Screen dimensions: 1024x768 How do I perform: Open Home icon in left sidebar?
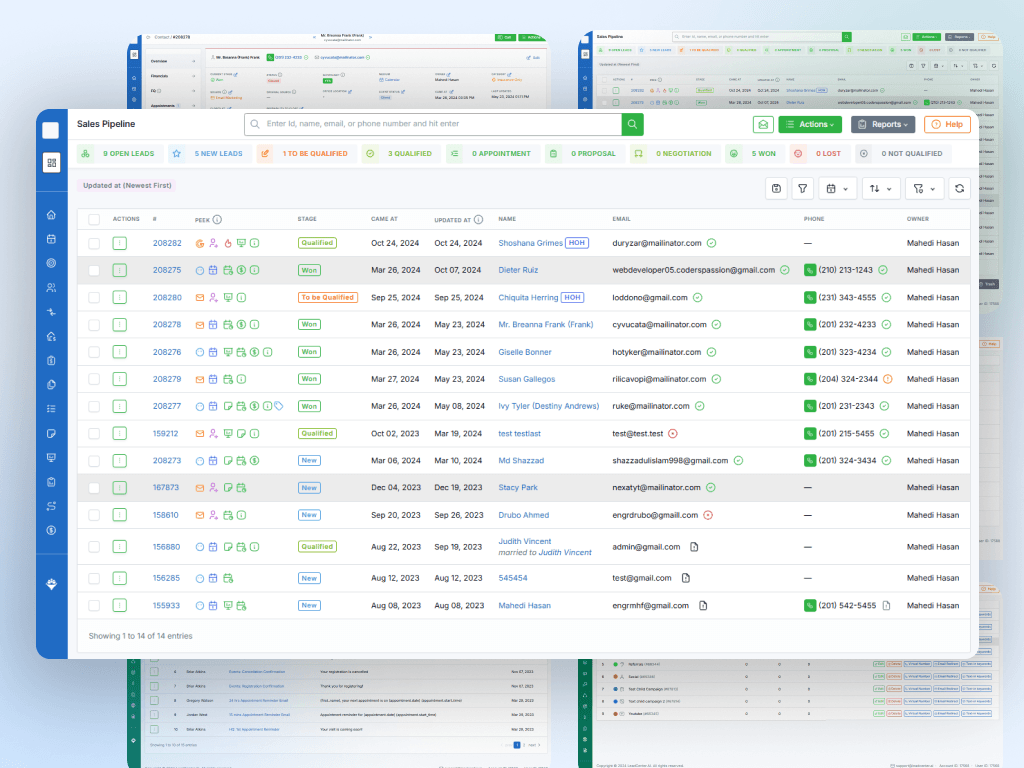click(52, 215)
